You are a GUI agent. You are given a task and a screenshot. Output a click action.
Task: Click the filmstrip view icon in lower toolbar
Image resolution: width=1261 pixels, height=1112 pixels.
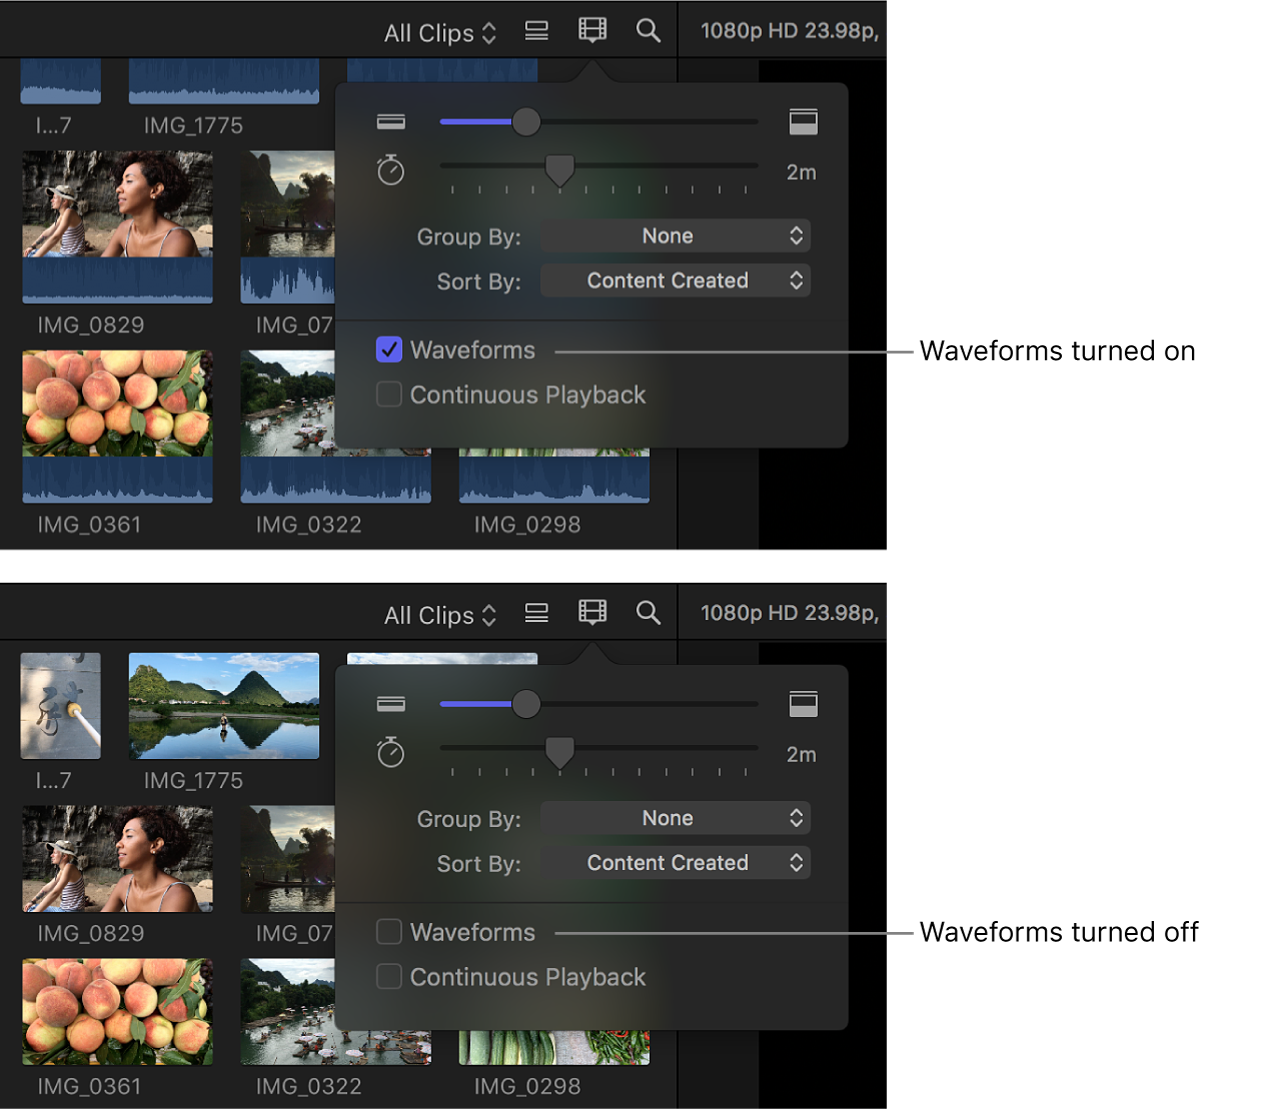tap(592, 613)
